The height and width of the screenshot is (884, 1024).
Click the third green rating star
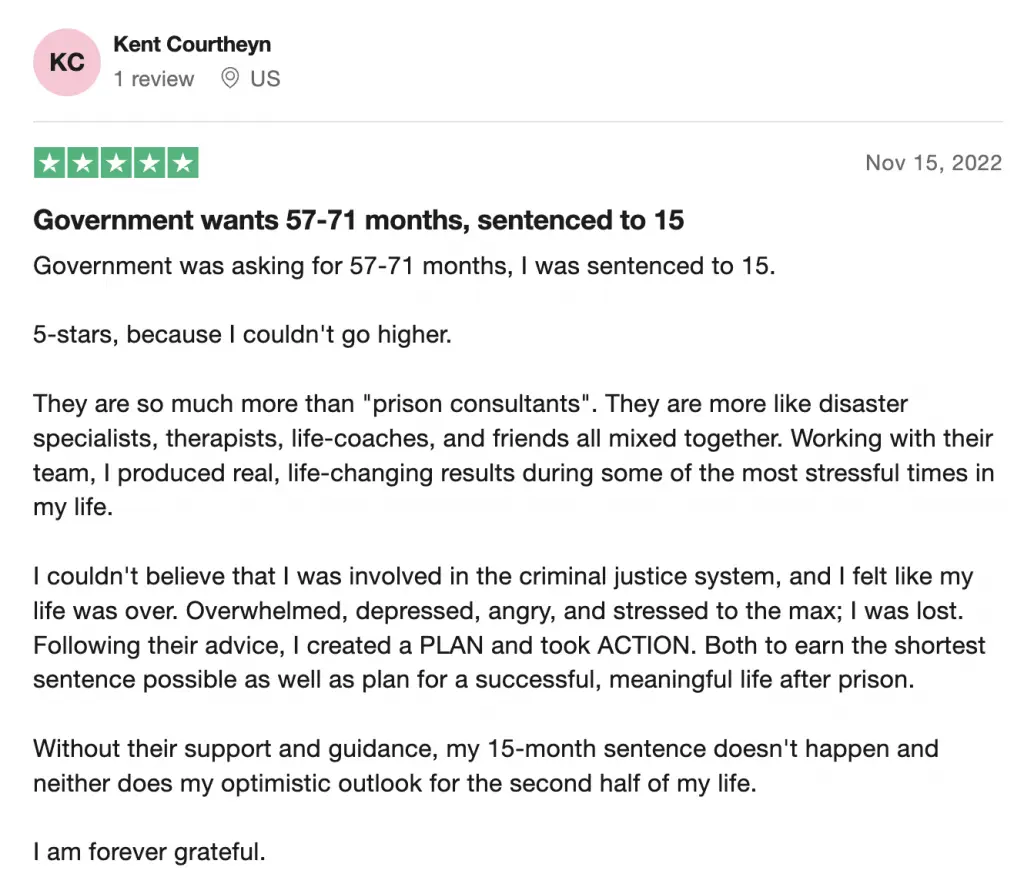(x=116, y=163)
